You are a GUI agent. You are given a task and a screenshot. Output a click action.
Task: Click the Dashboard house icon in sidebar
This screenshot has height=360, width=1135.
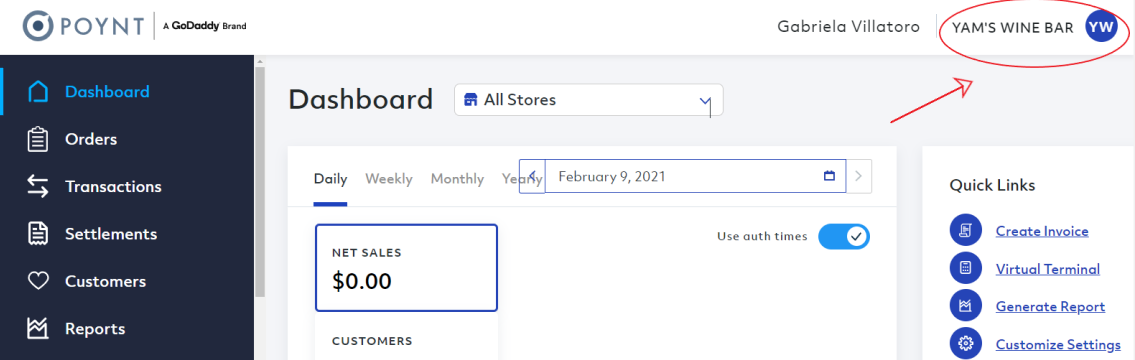coord(38,92)
